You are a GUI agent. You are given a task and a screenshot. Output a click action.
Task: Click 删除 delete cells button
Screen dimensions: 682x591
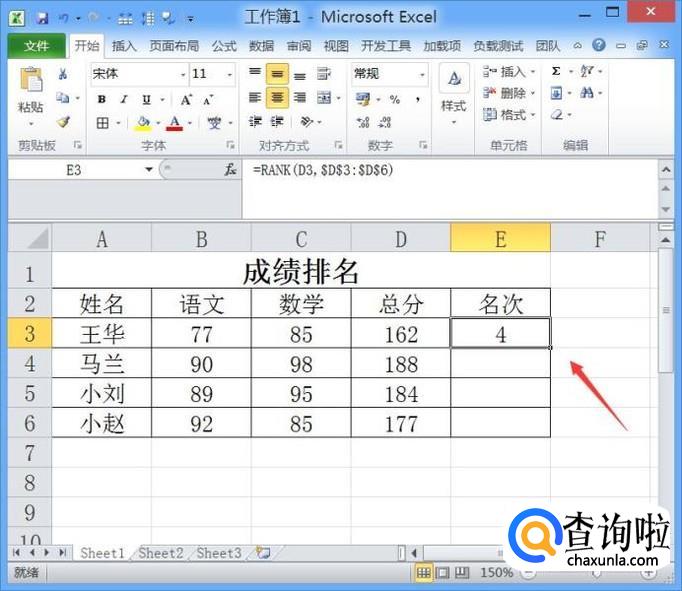click(x=508, y=93)
